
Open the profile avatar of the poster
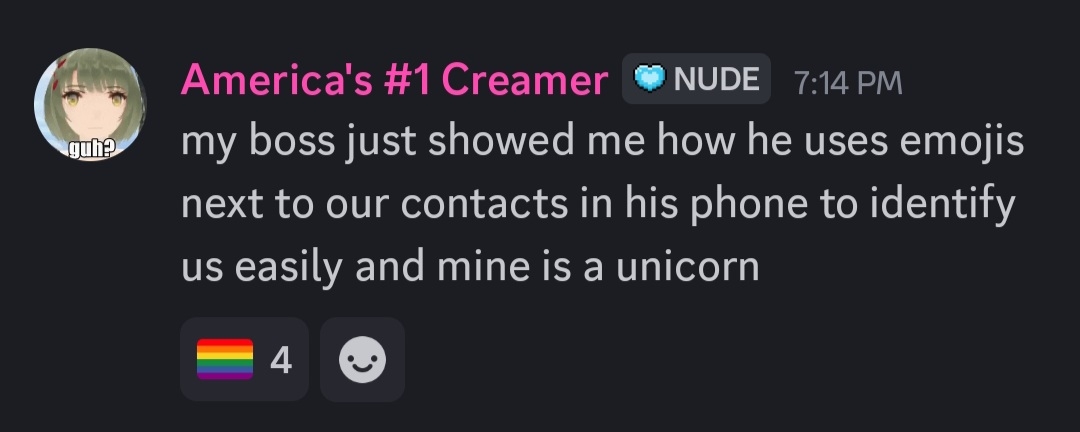[90, 105]
